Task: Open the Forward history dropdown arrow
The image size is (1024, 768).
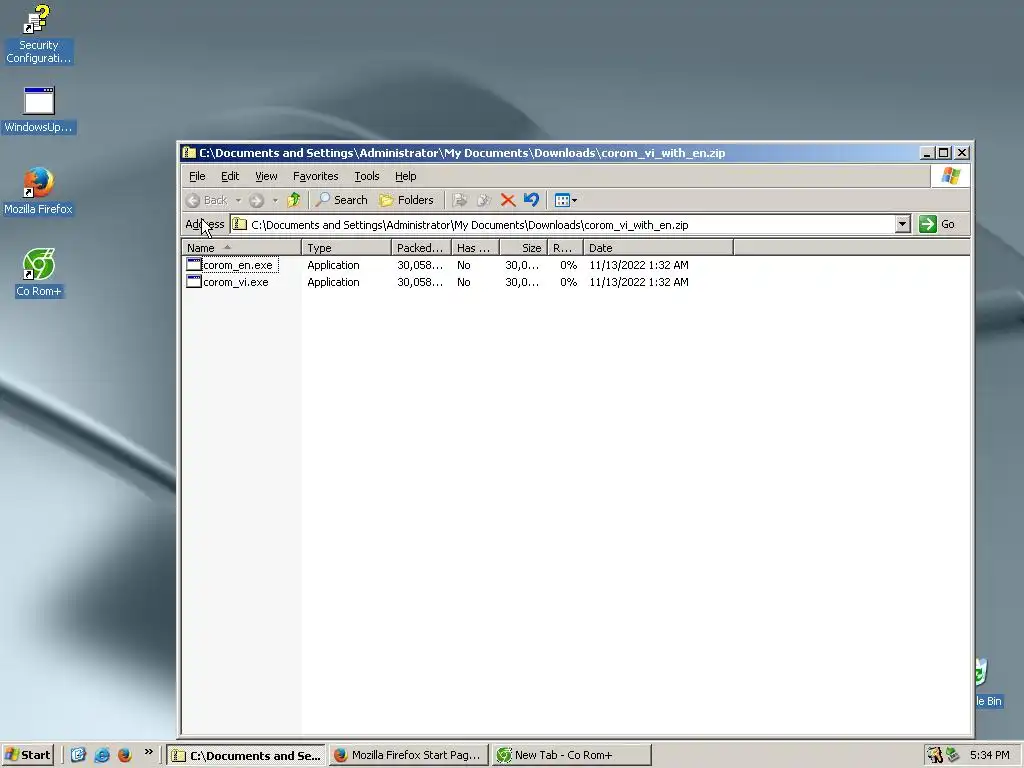Action: [275, 200]
